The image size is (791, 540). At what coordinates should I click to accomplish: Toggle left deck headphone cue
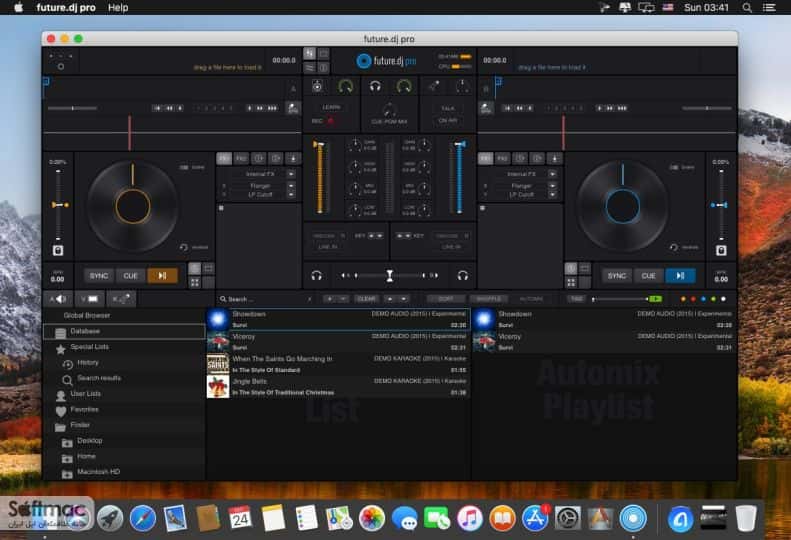tap(316, 276)
